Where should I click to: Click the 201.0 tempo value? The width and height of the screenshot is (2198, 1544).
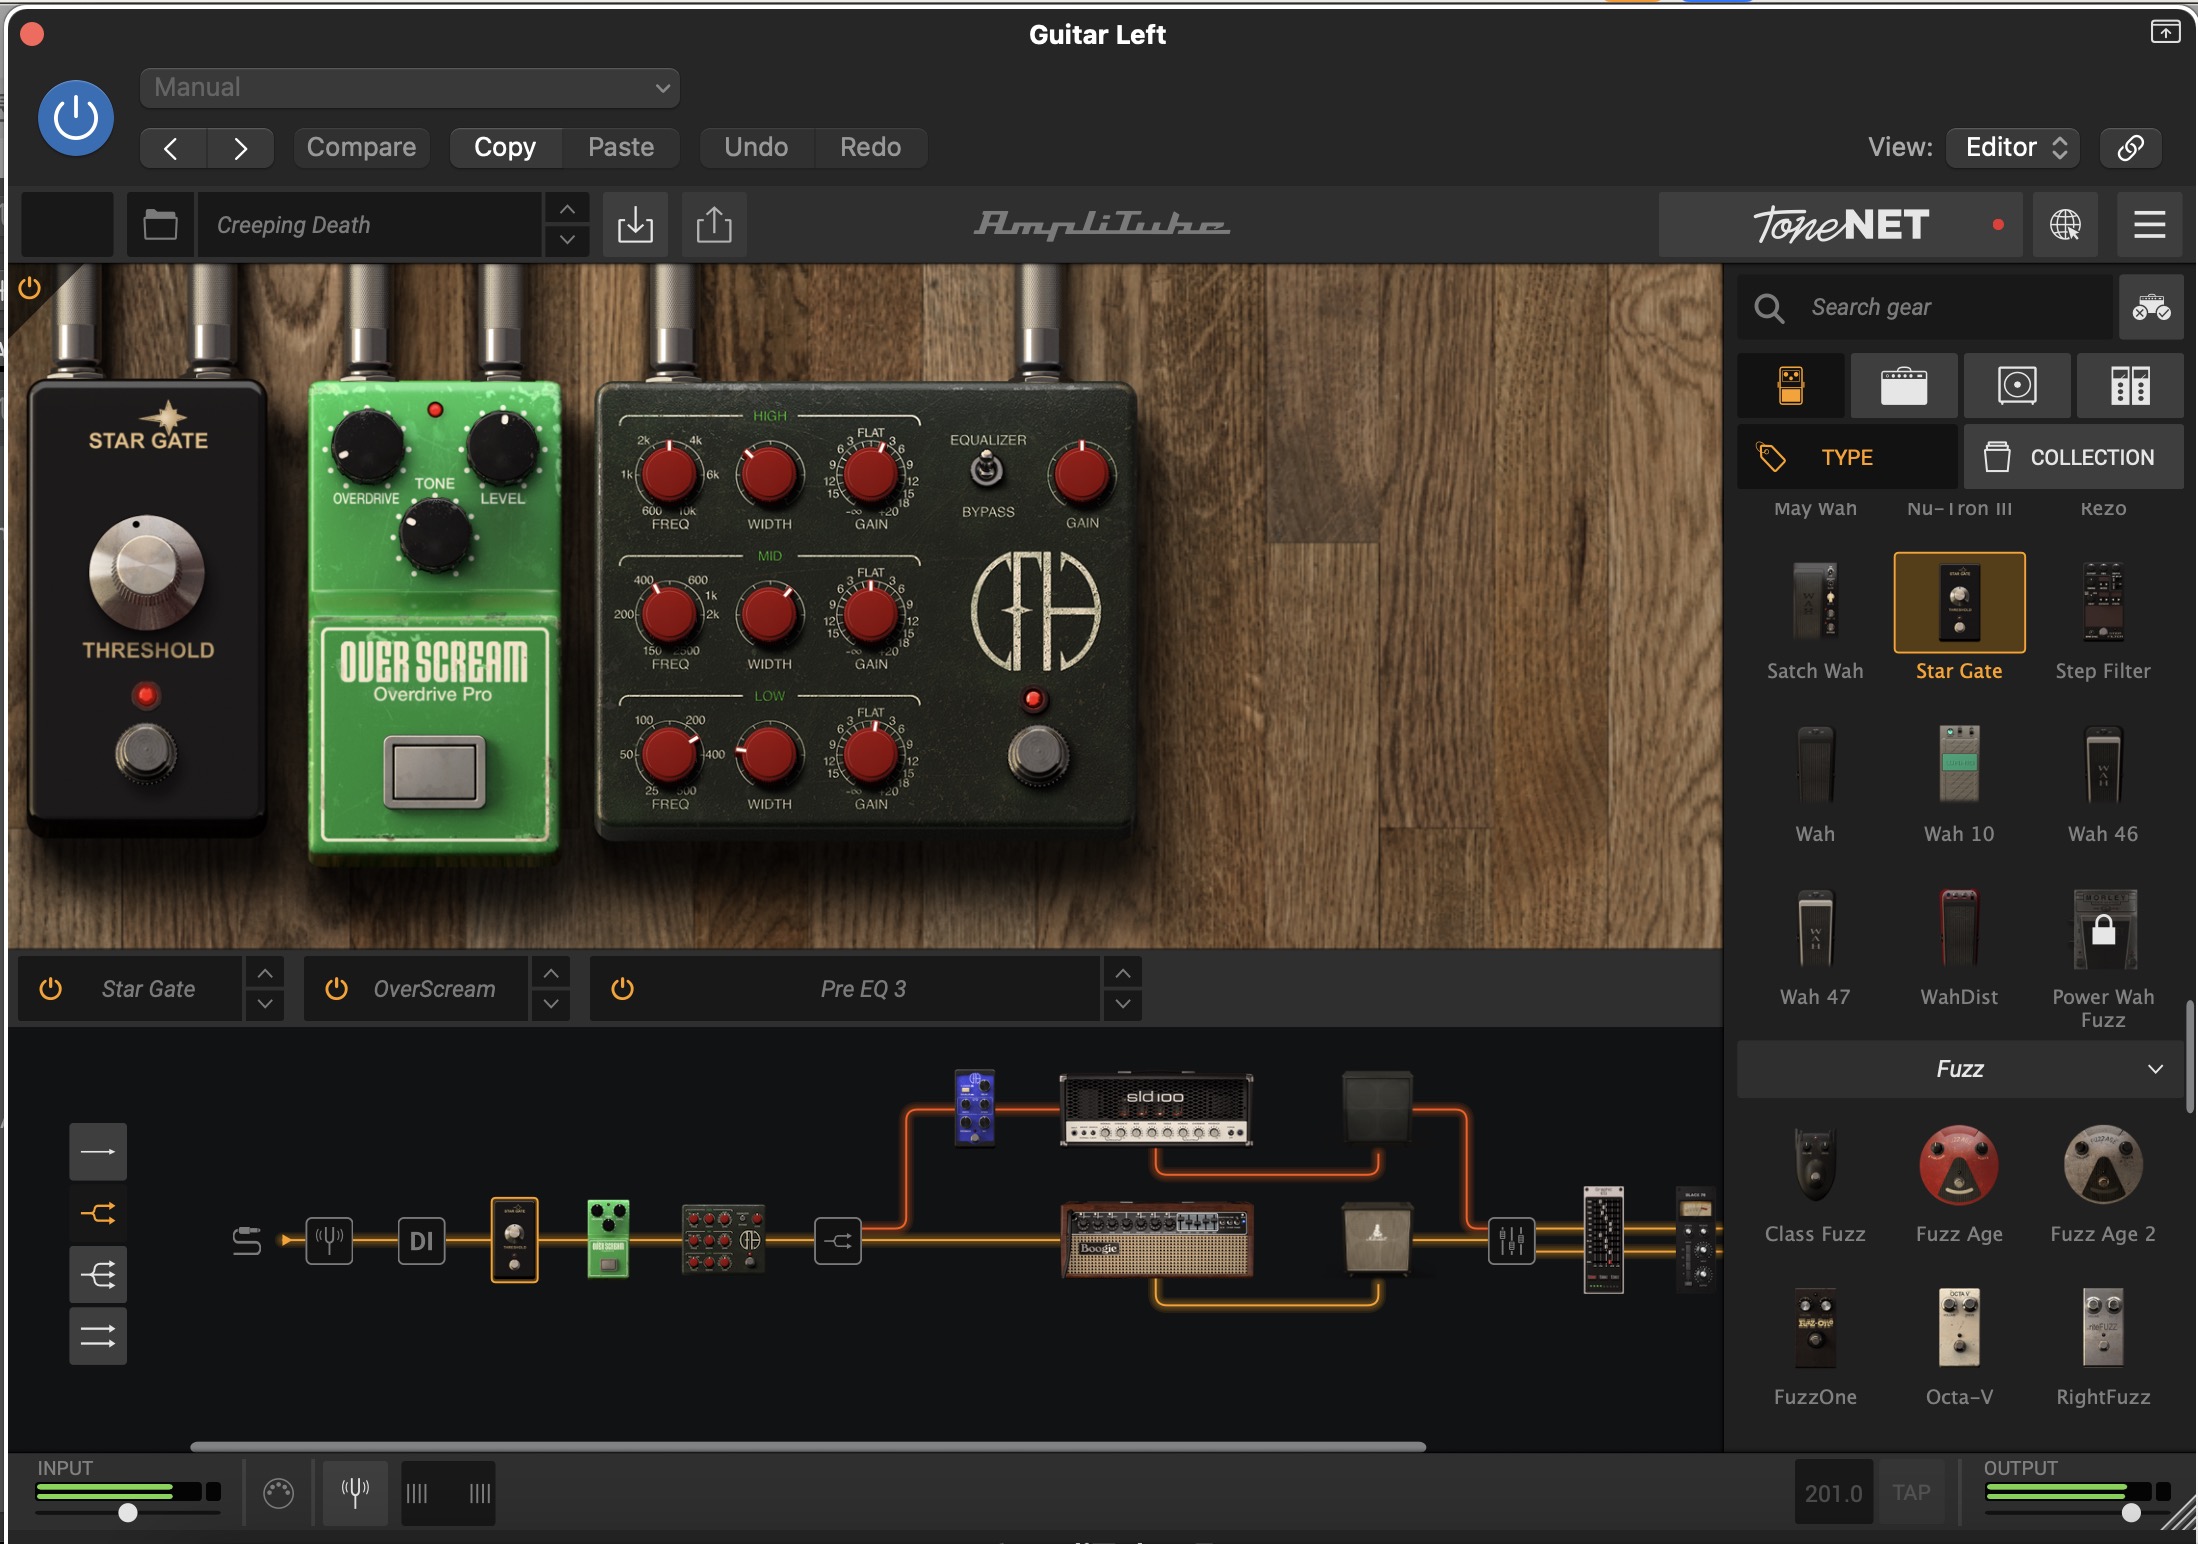(1834, 1492)
